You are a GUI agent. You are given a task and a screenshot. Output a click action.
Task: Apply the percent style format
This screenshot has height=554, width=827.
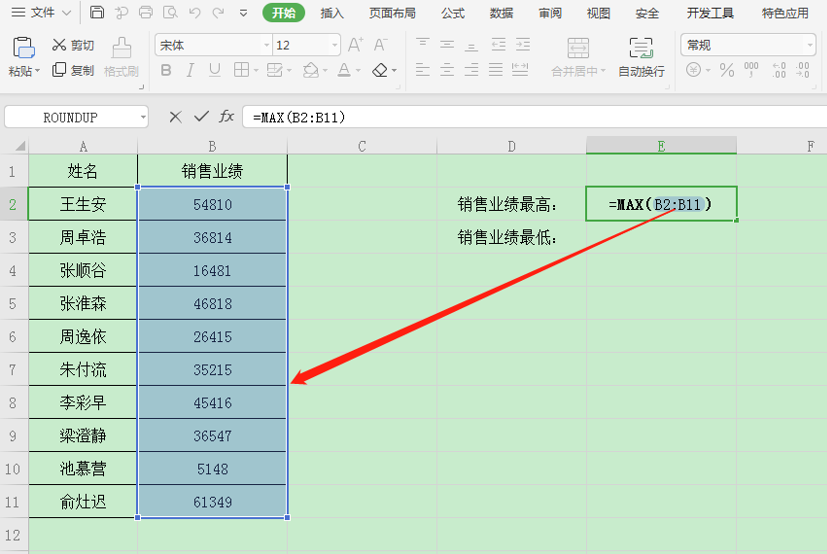[727, 70]
